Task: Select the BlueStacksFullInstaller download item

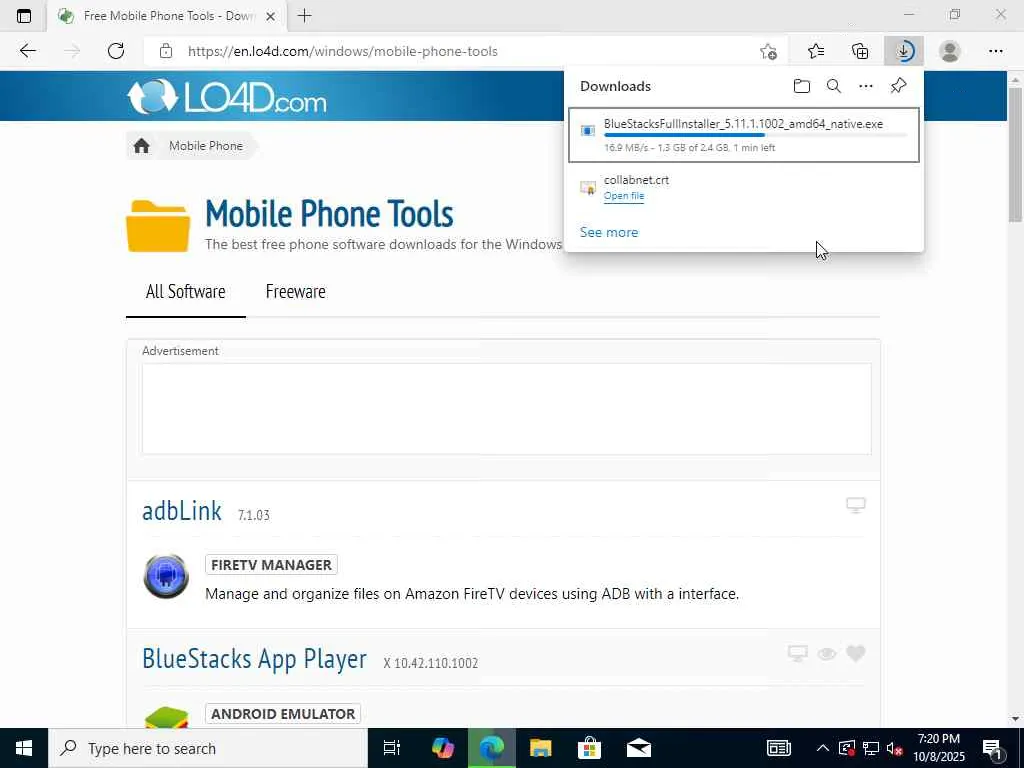Action: pyautogui.click(x=744, y=135)
